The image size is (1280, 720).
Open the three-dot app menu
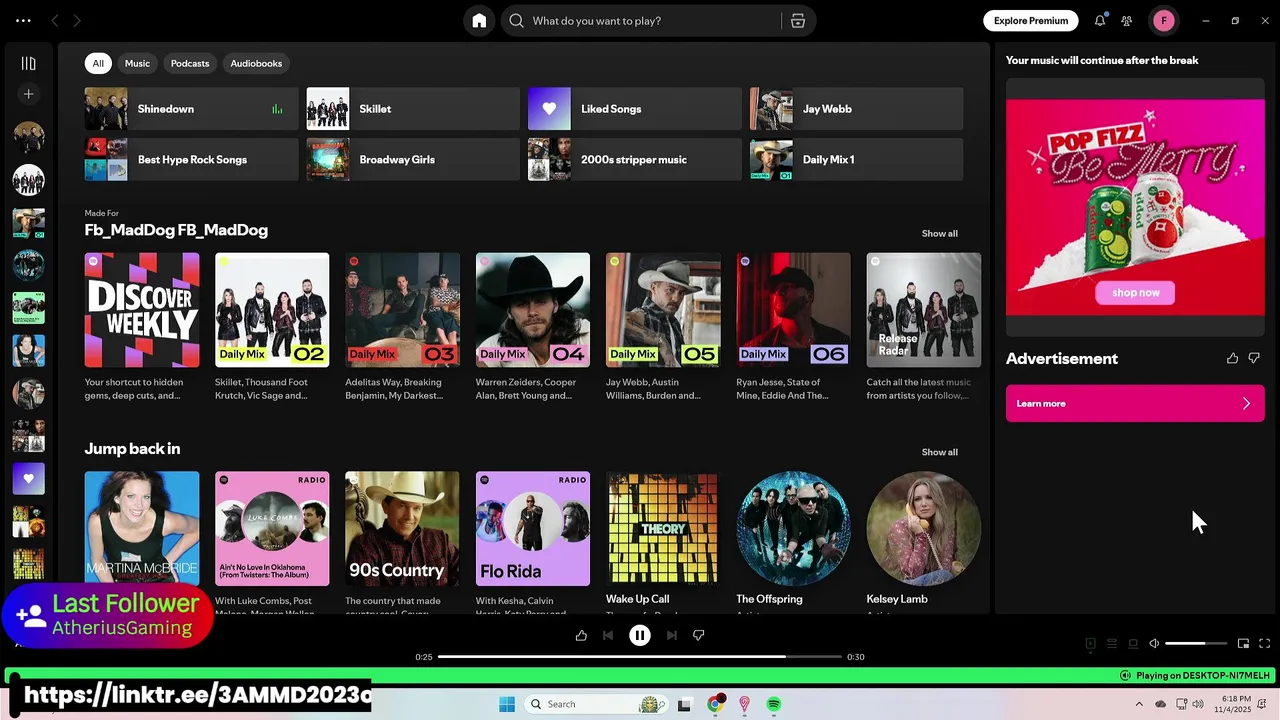click(23, 21)
